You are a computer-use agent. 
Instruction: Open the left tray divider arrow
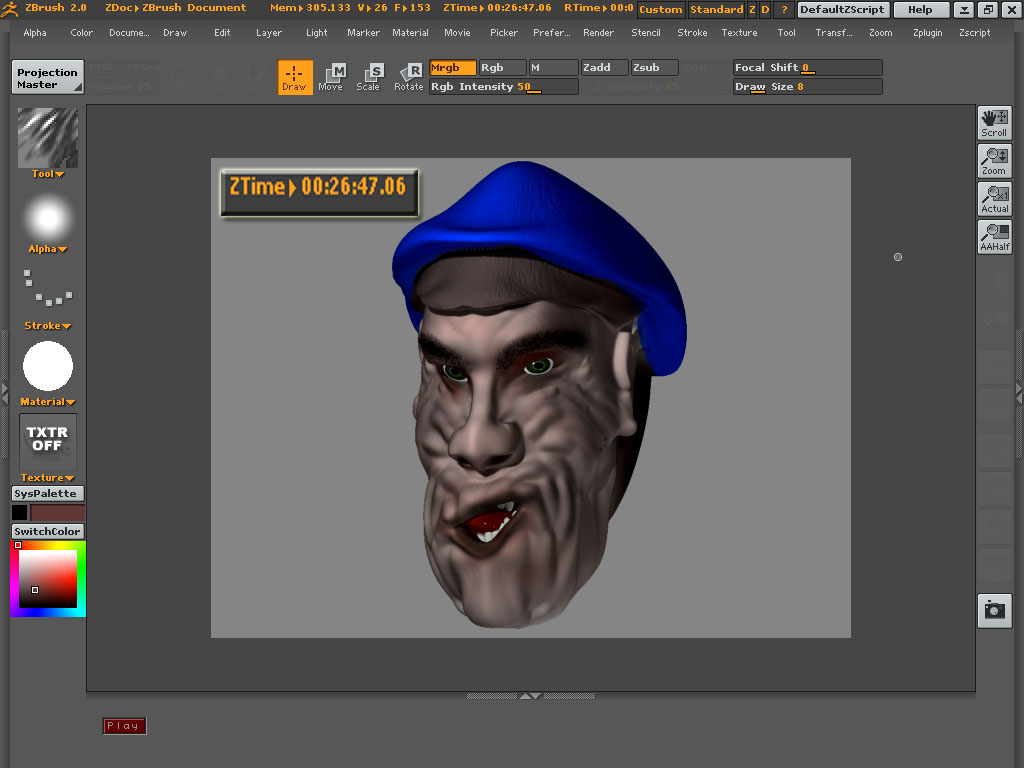pos(5,394)
